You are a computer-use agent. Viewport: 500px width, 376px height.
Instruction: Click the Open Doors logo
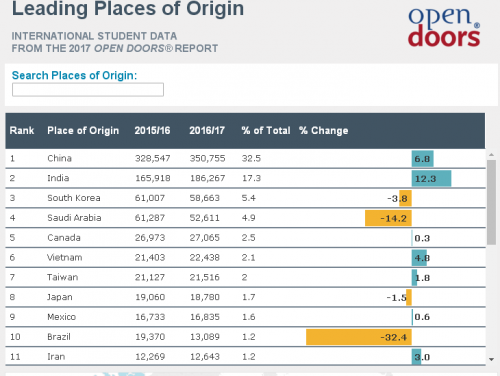pos(444,27)
